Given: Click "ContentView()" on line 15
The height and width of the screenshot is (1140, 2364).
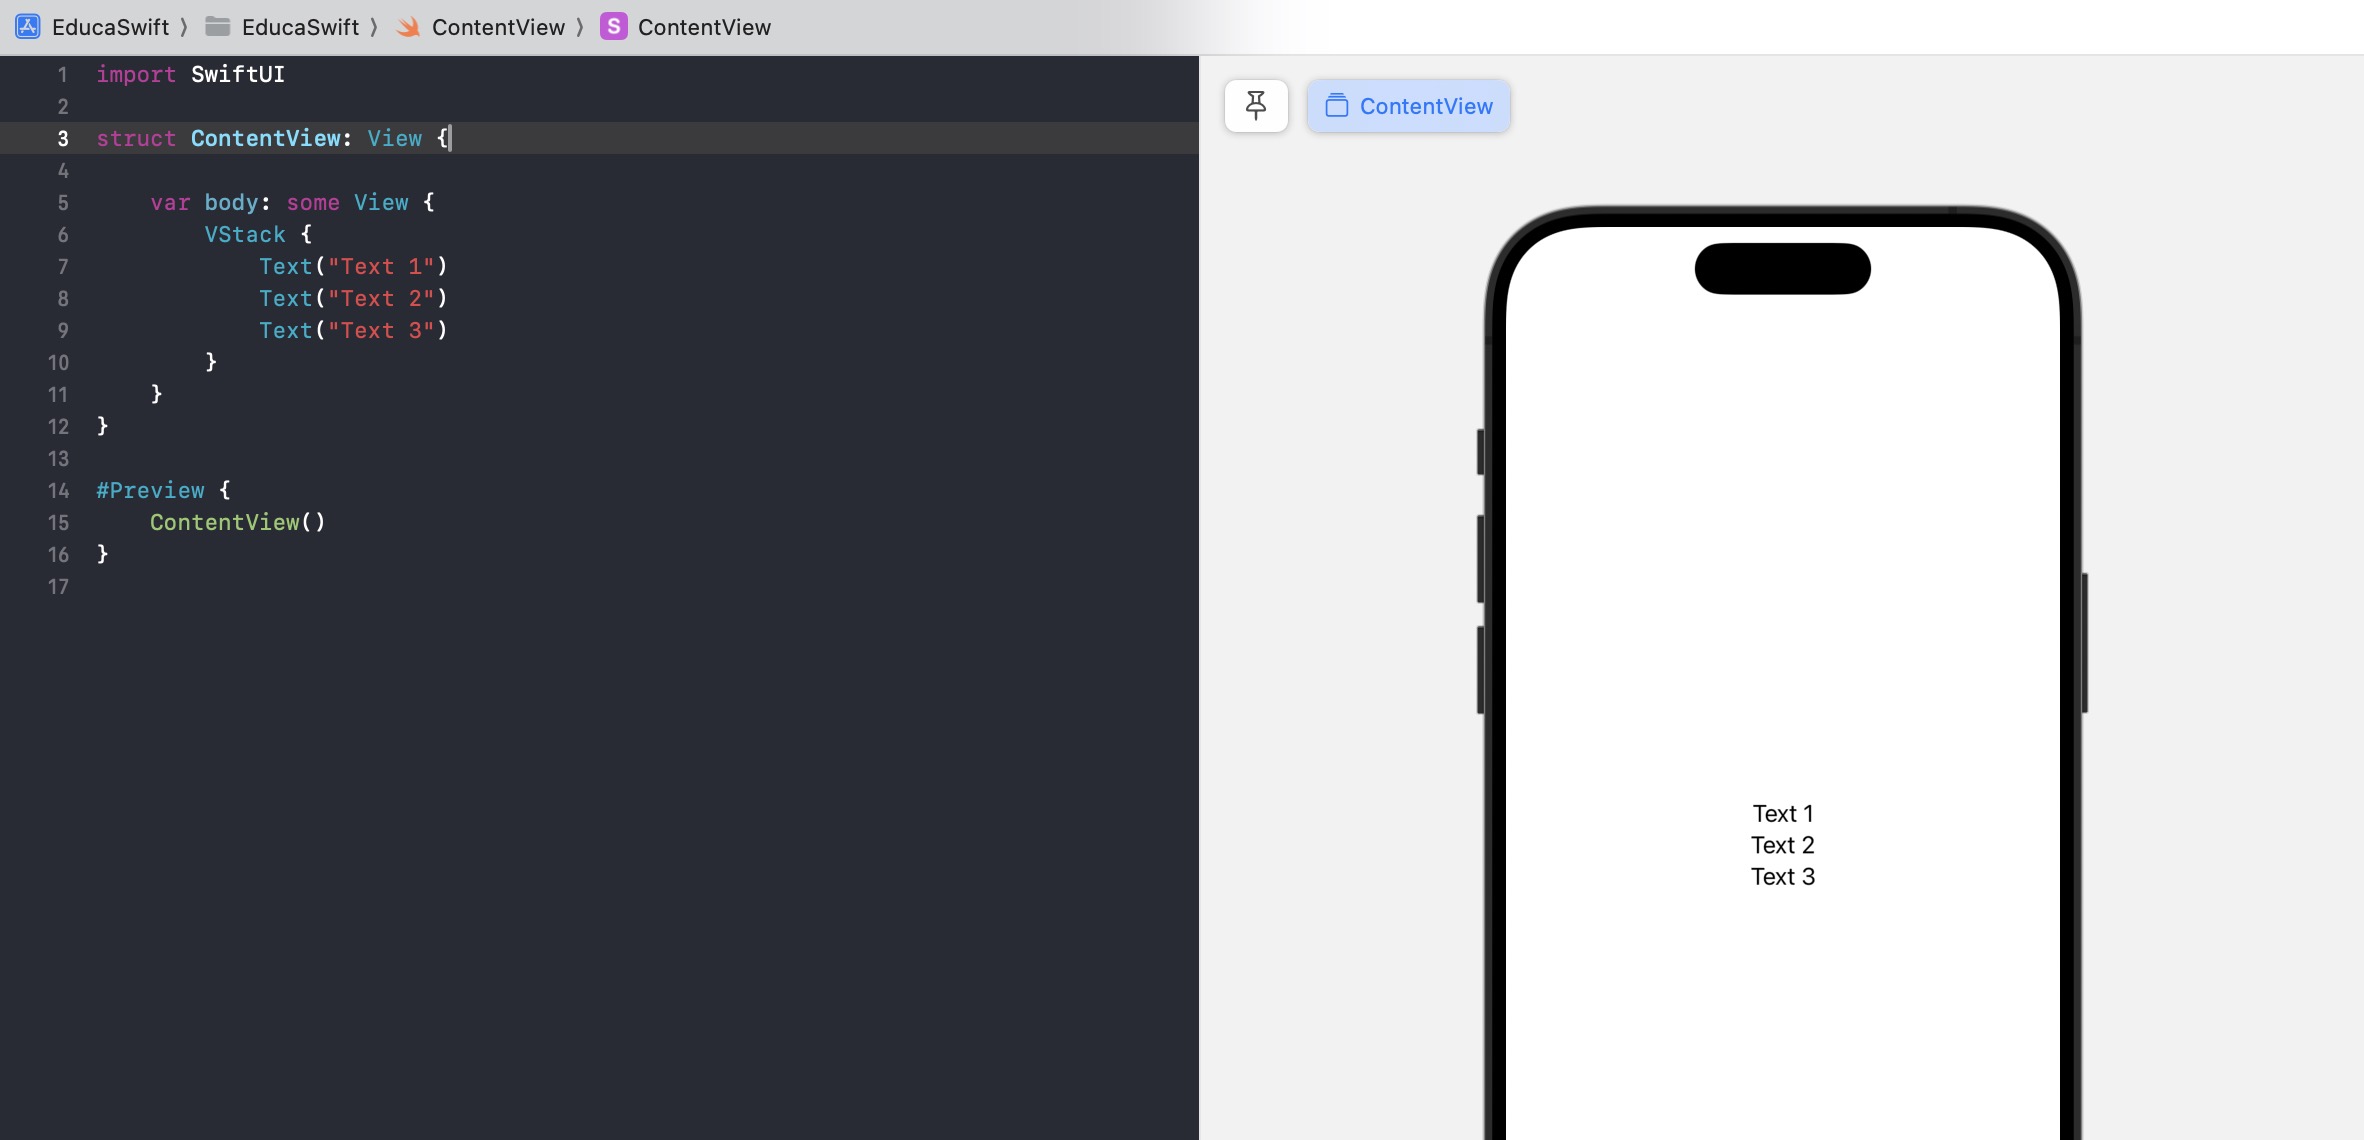Looking at the screenshot, I should (238, 523).
